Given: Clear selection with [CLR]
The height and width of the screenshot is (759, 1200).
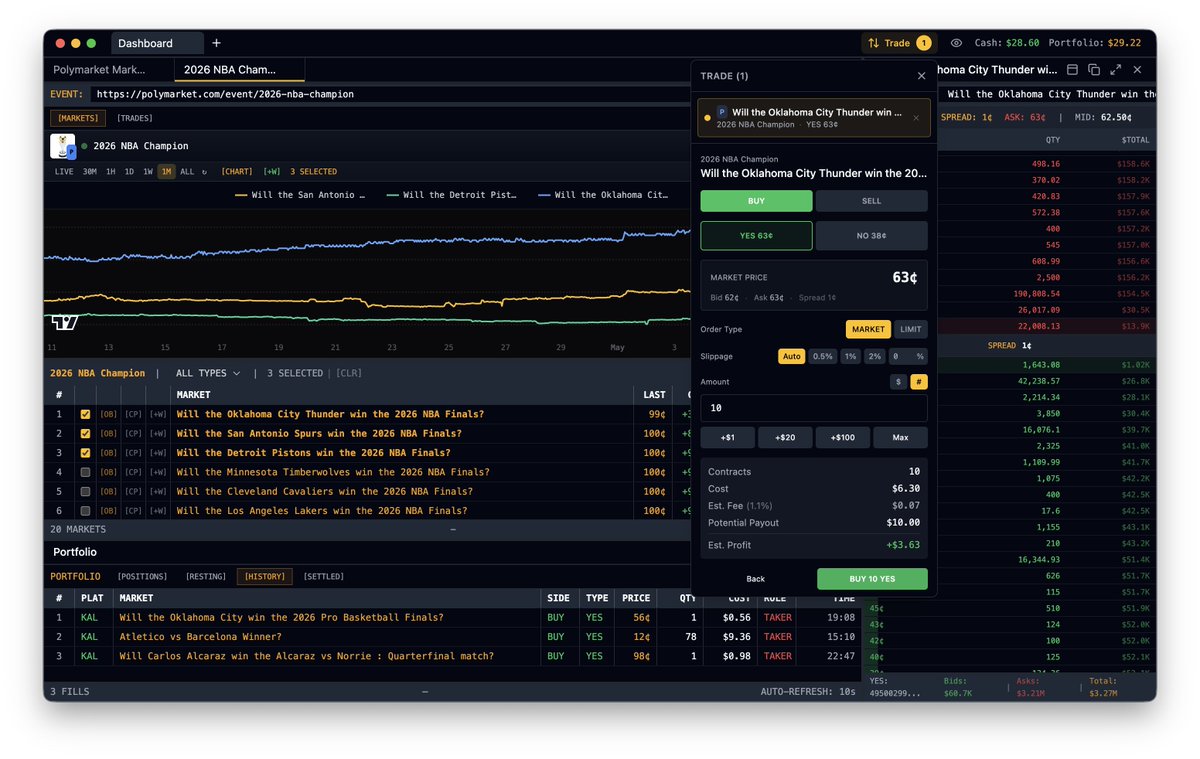Looking at the screenshot, I should coord(349,373).
